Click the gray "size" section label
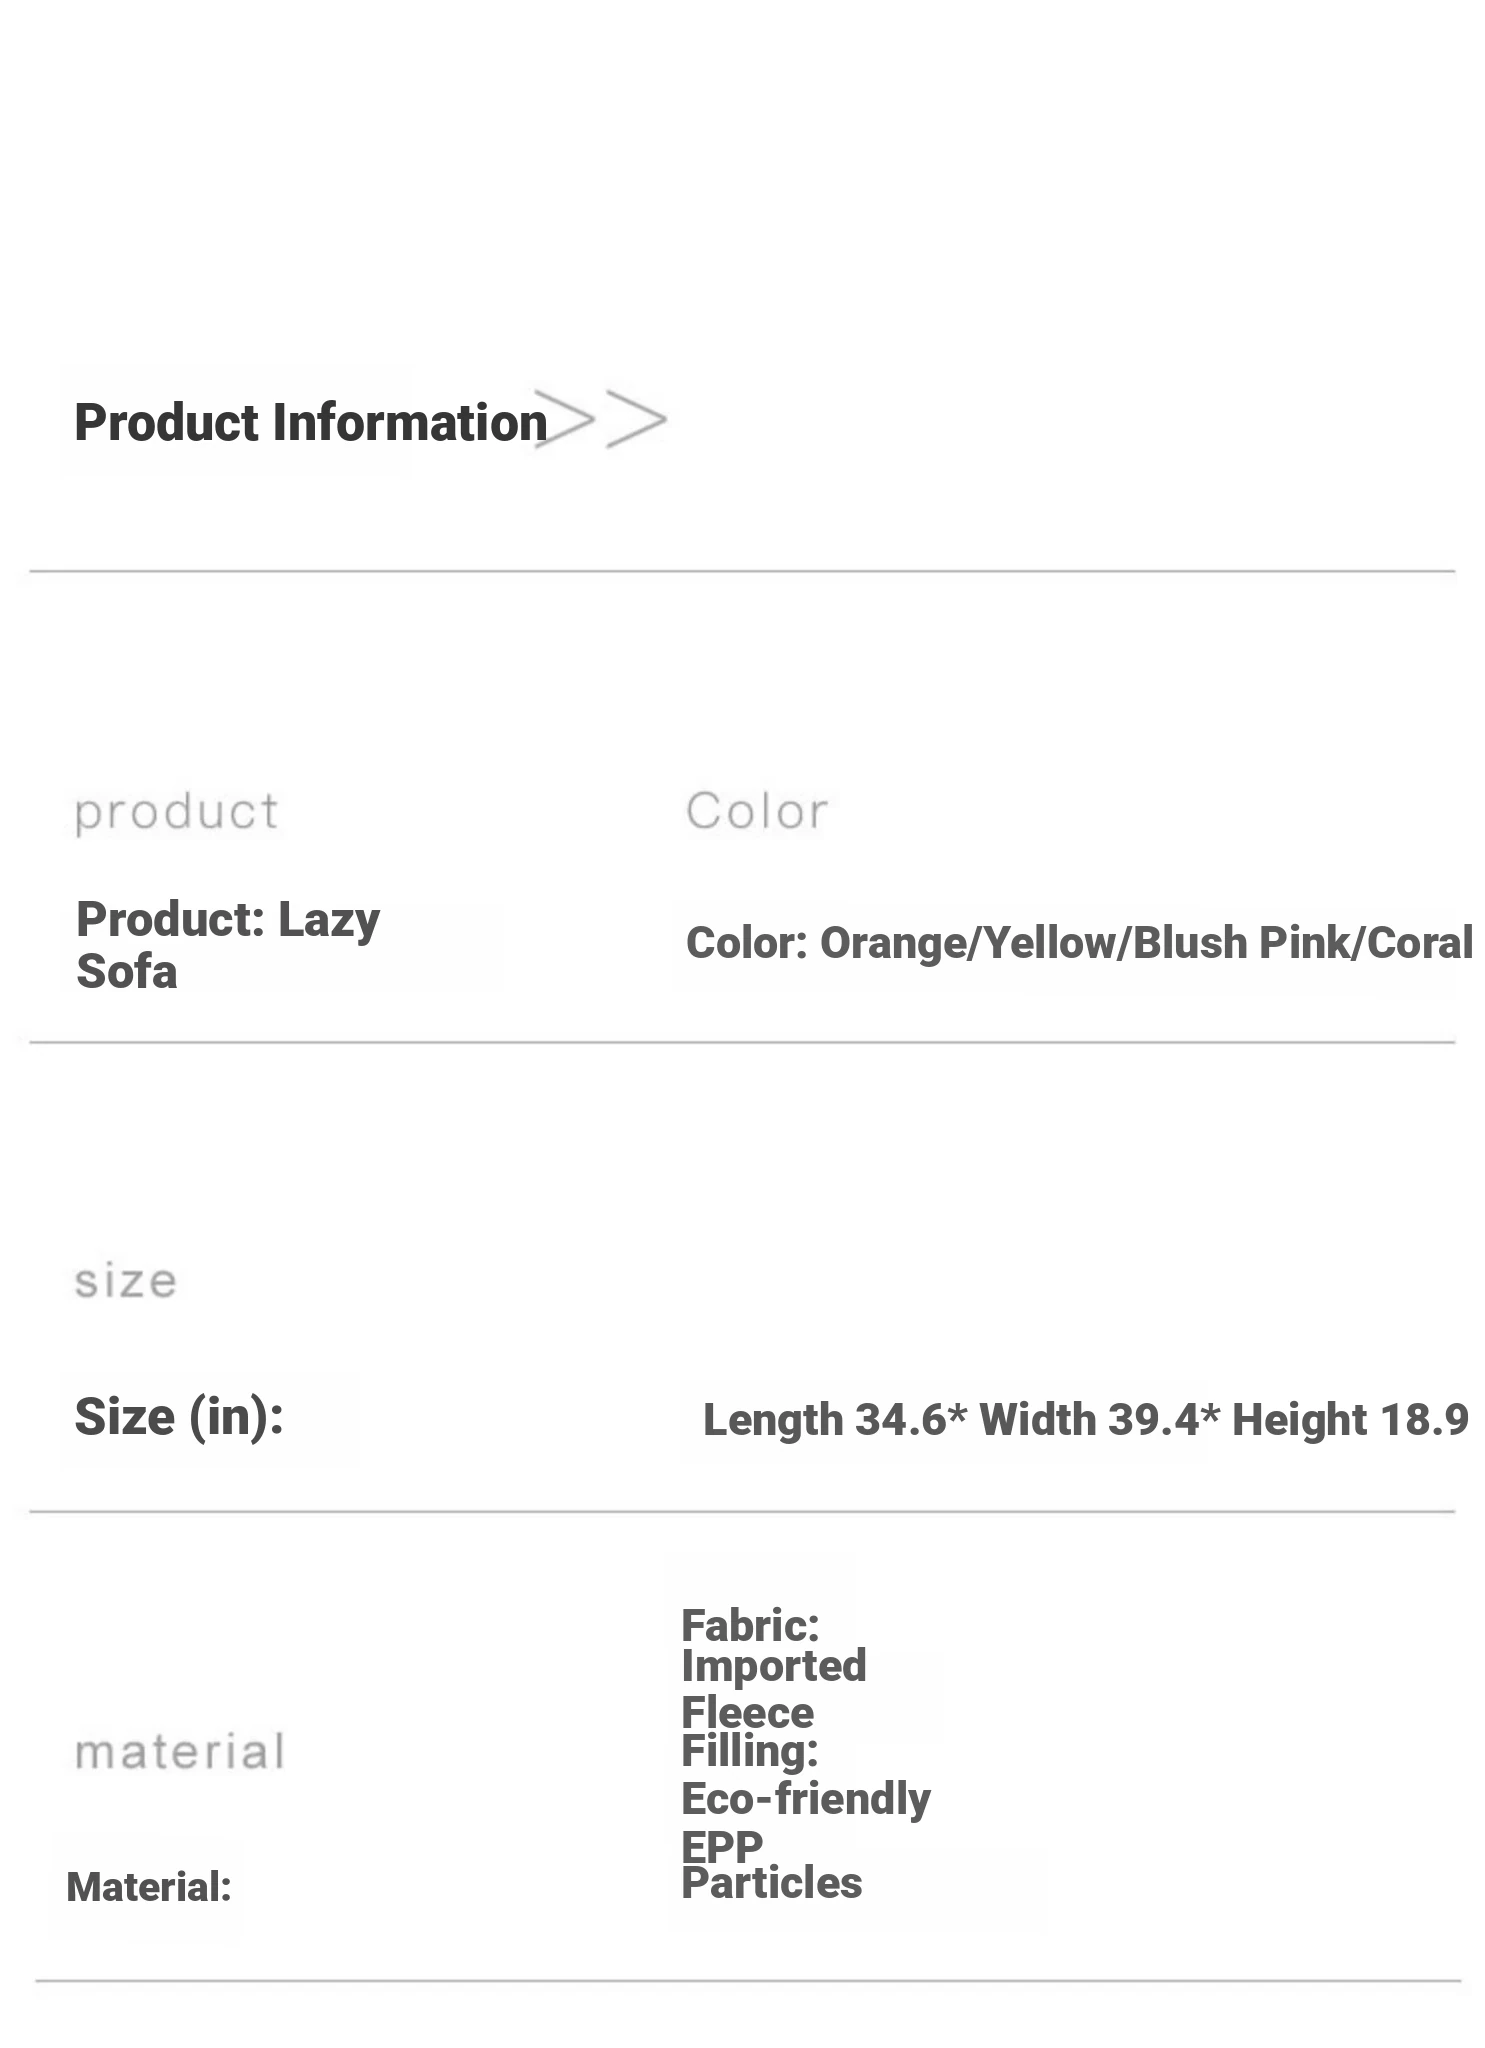1485x2048 pixels. (126, 1282)
